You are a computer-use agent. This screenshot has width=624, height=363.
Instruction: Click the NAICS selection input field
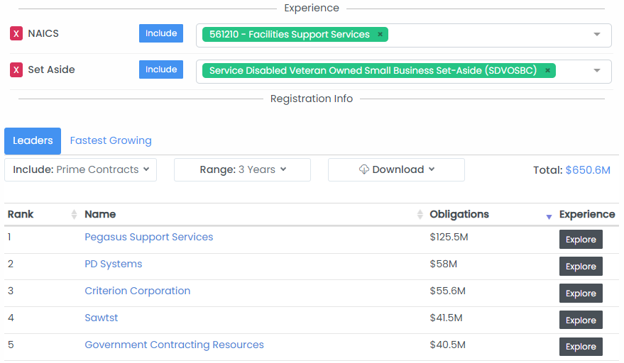point(404,35)
